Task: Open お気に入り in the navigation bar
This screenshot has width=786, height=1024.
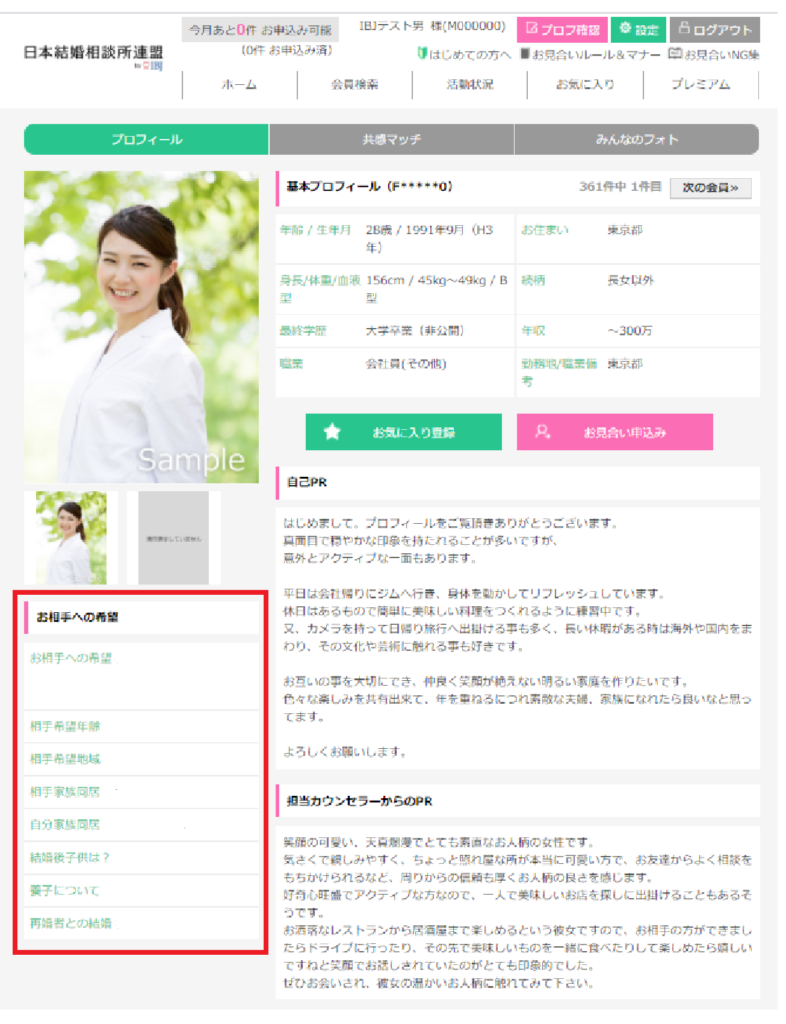Action: coord(585,85)
